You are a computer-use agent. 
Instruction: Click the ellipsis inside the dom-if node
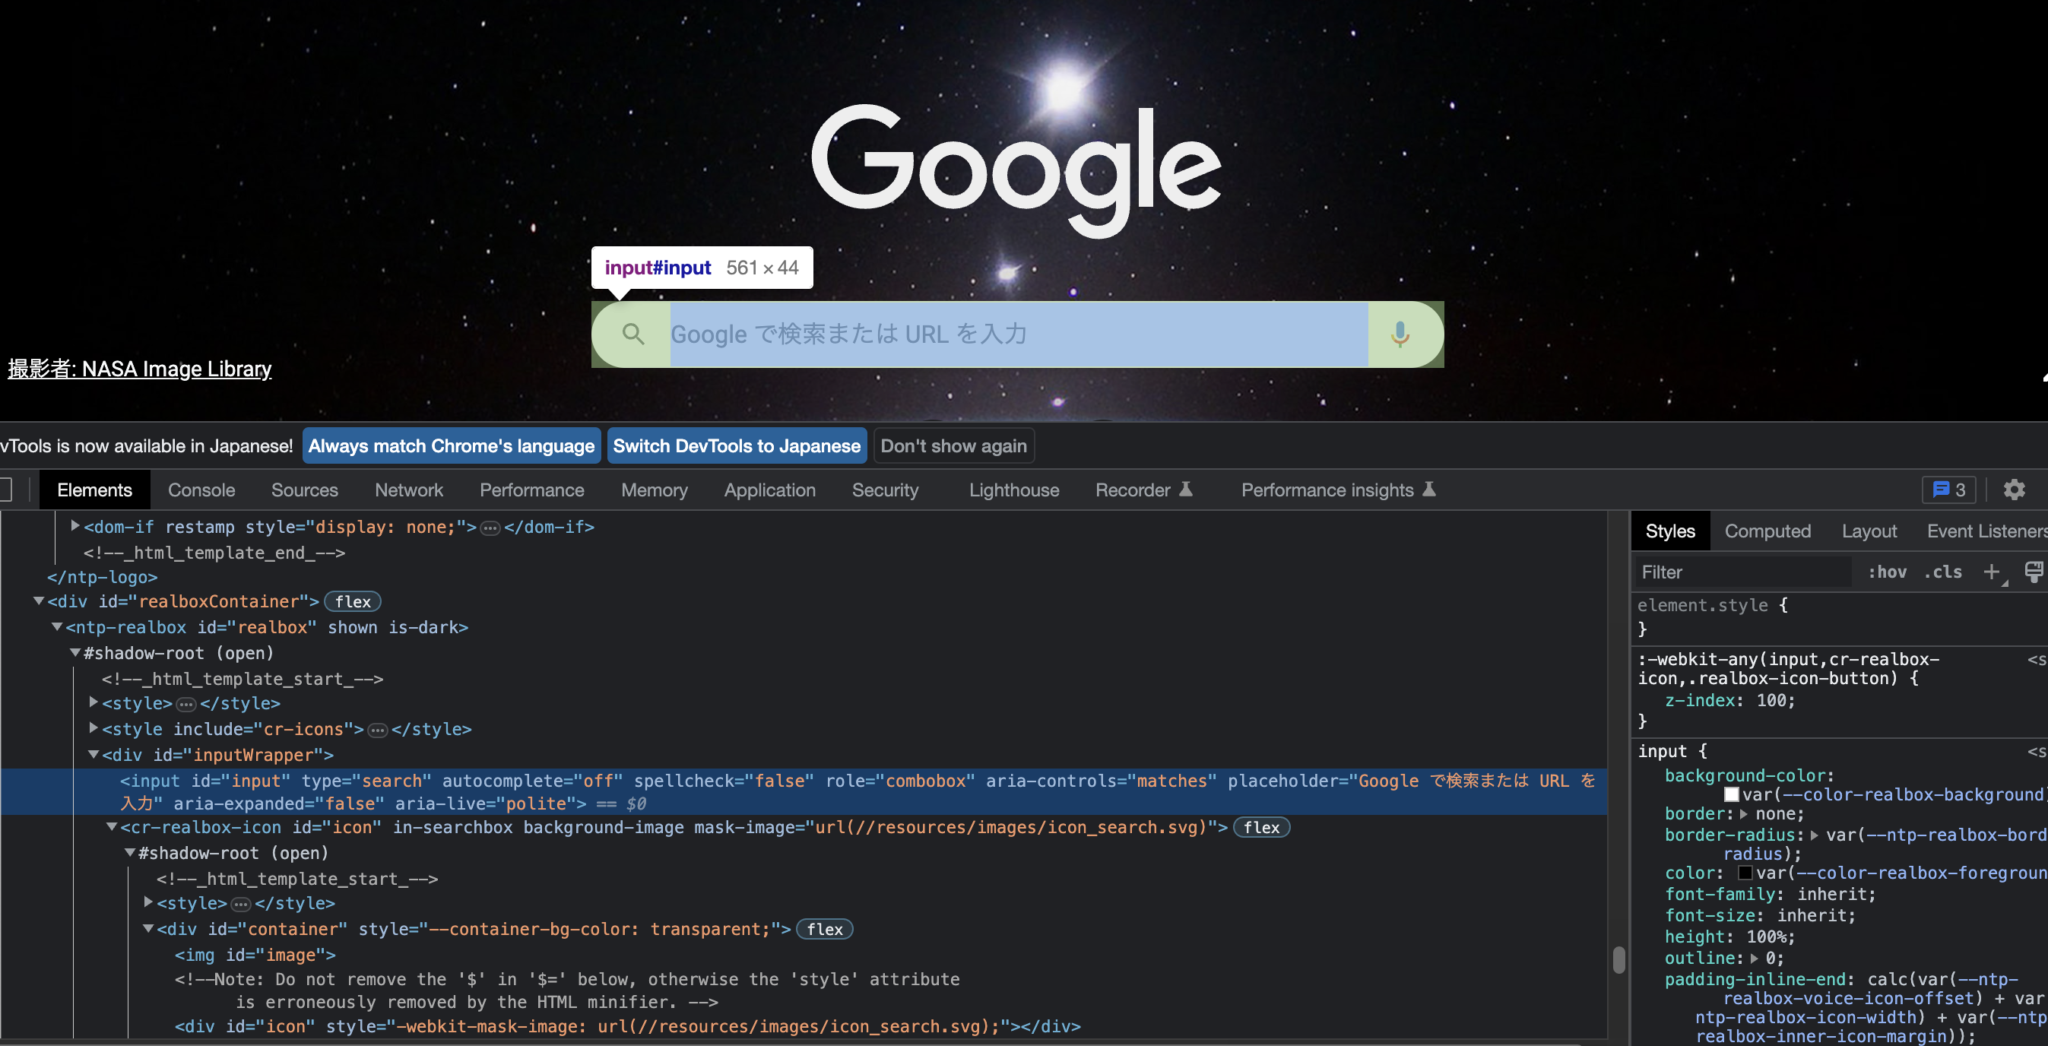tap(490, 527)
